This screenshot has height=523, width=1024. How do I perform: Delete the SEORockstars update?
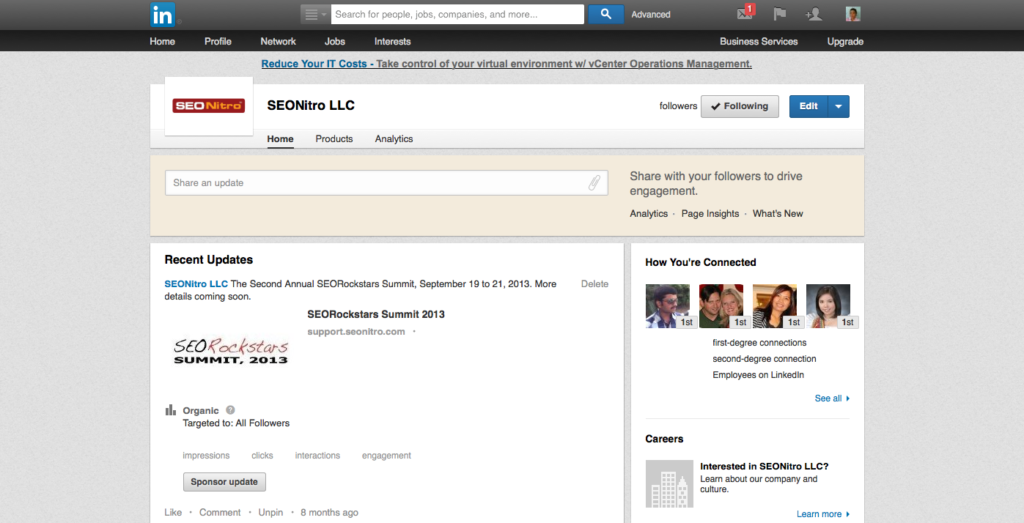594,284
